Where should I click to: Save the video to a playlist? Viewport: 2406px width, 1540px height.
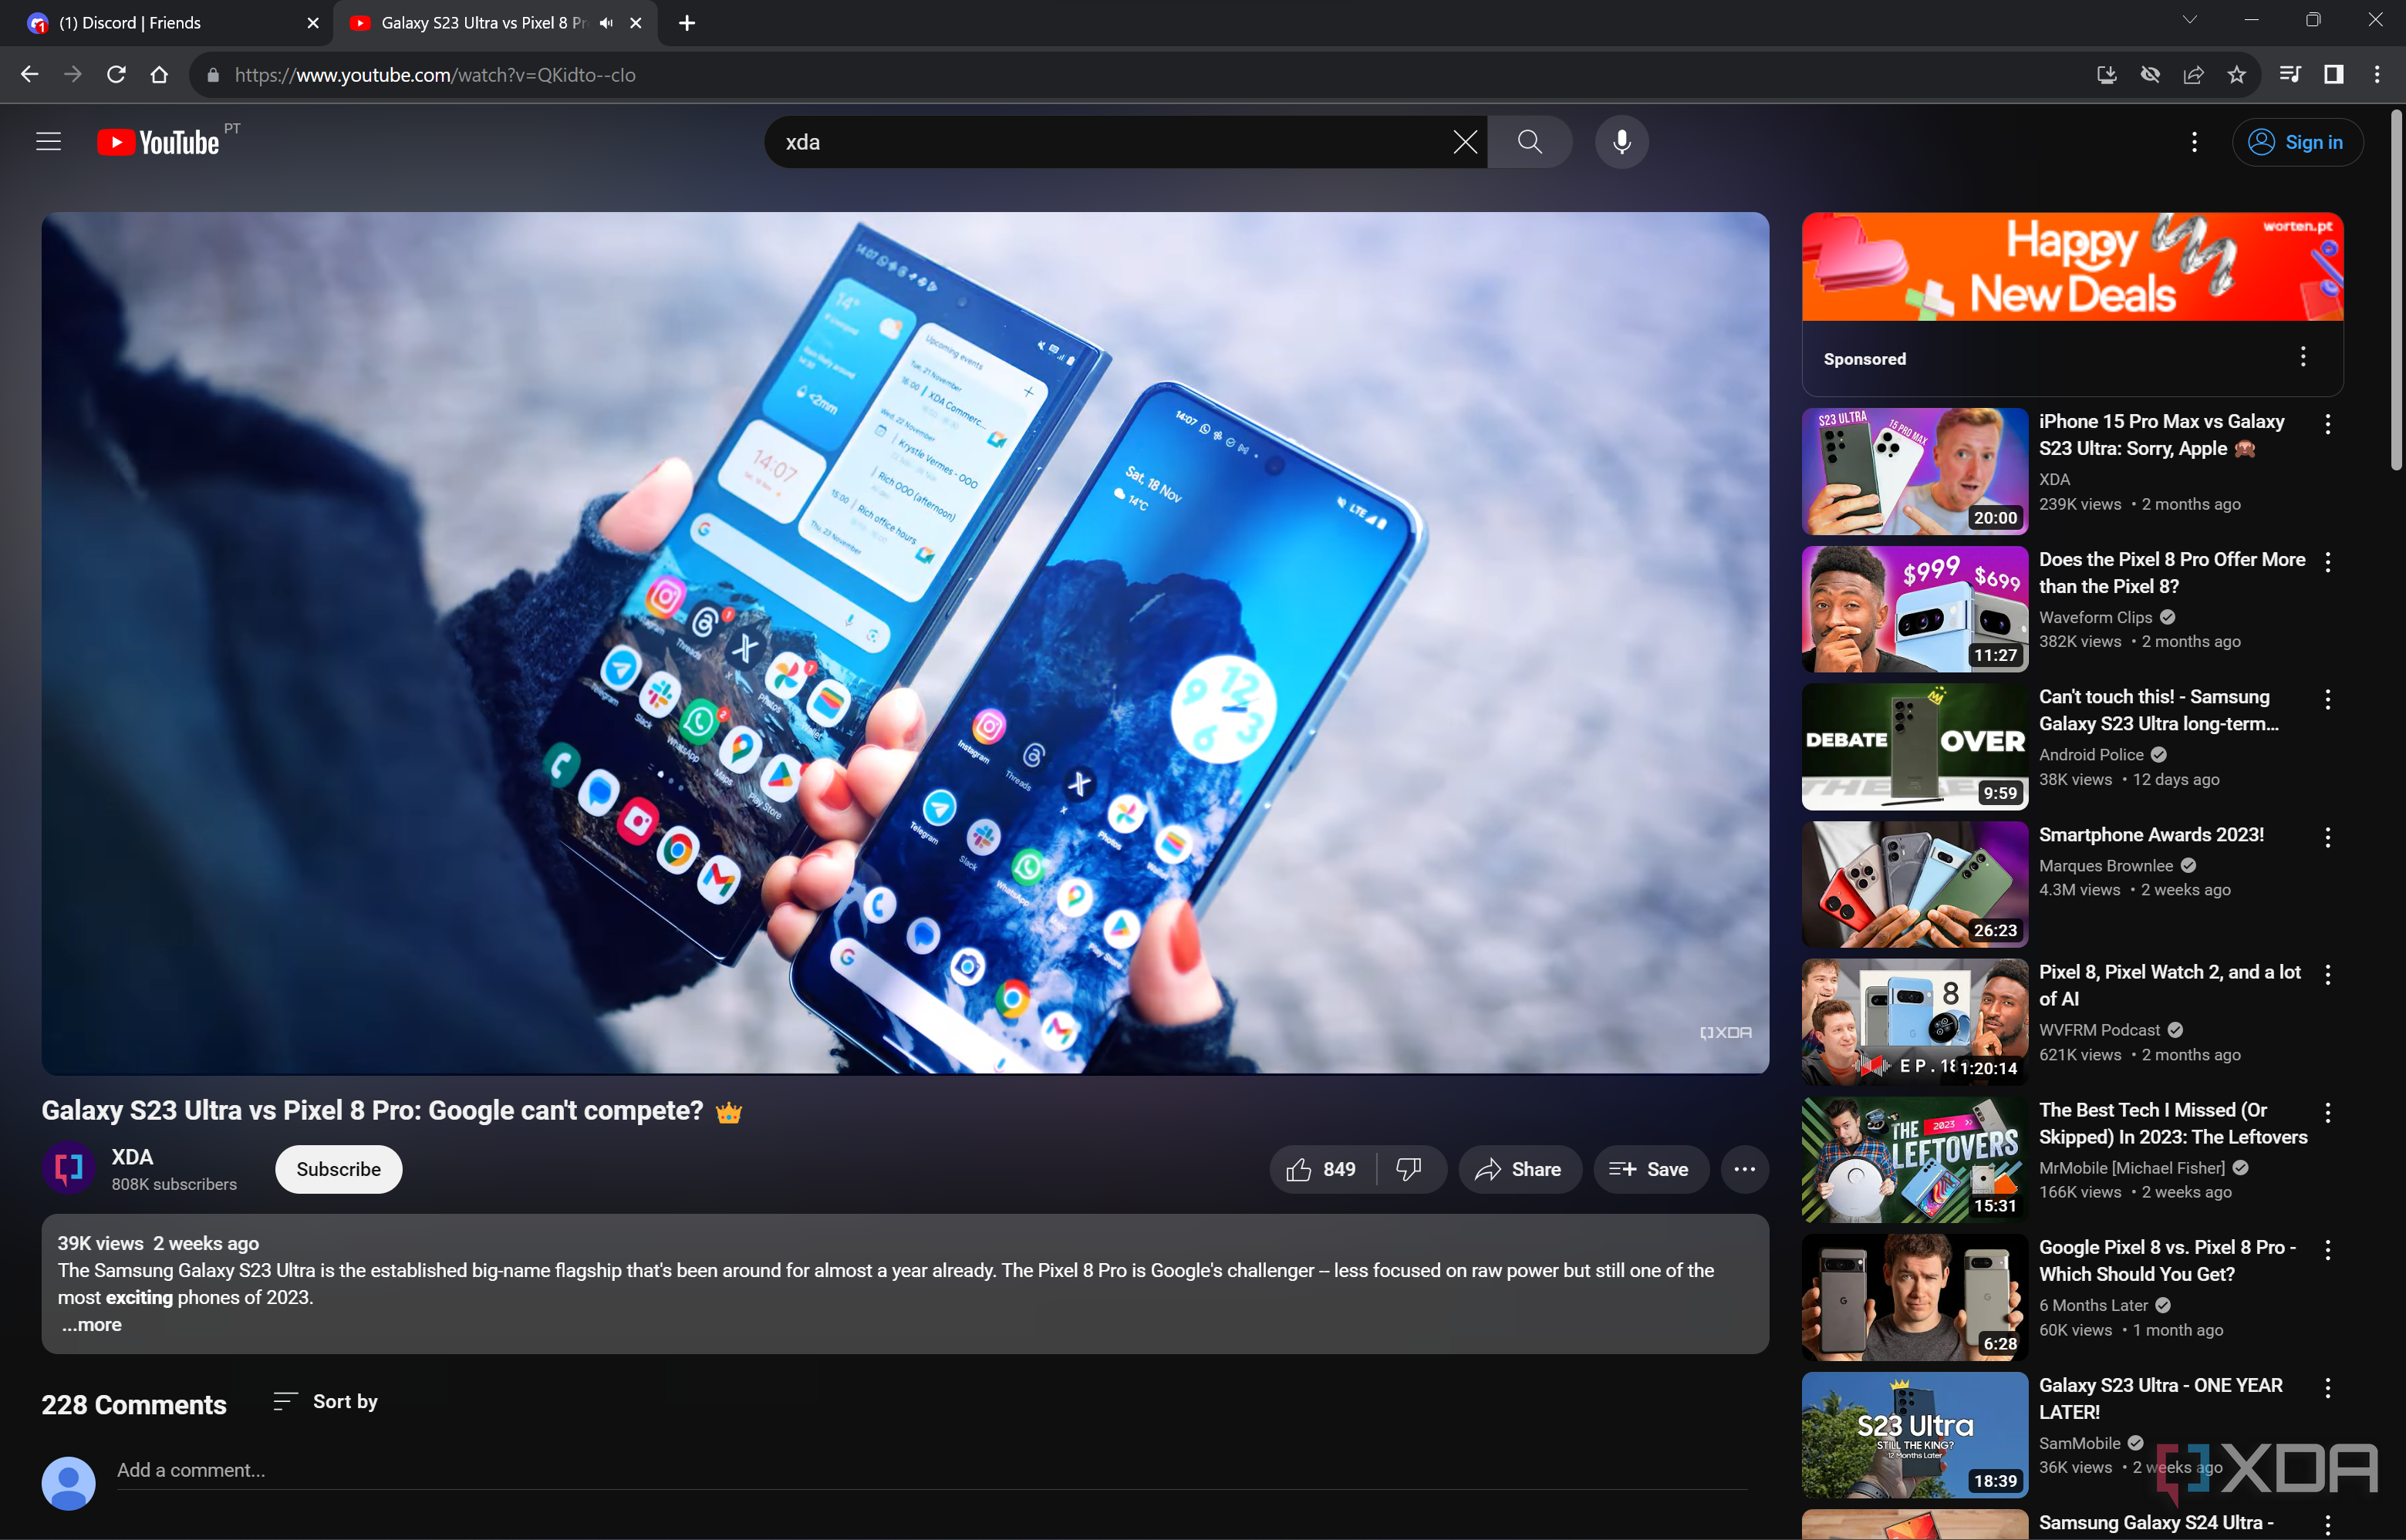pyautogui.click(x=1650, y=1169)
